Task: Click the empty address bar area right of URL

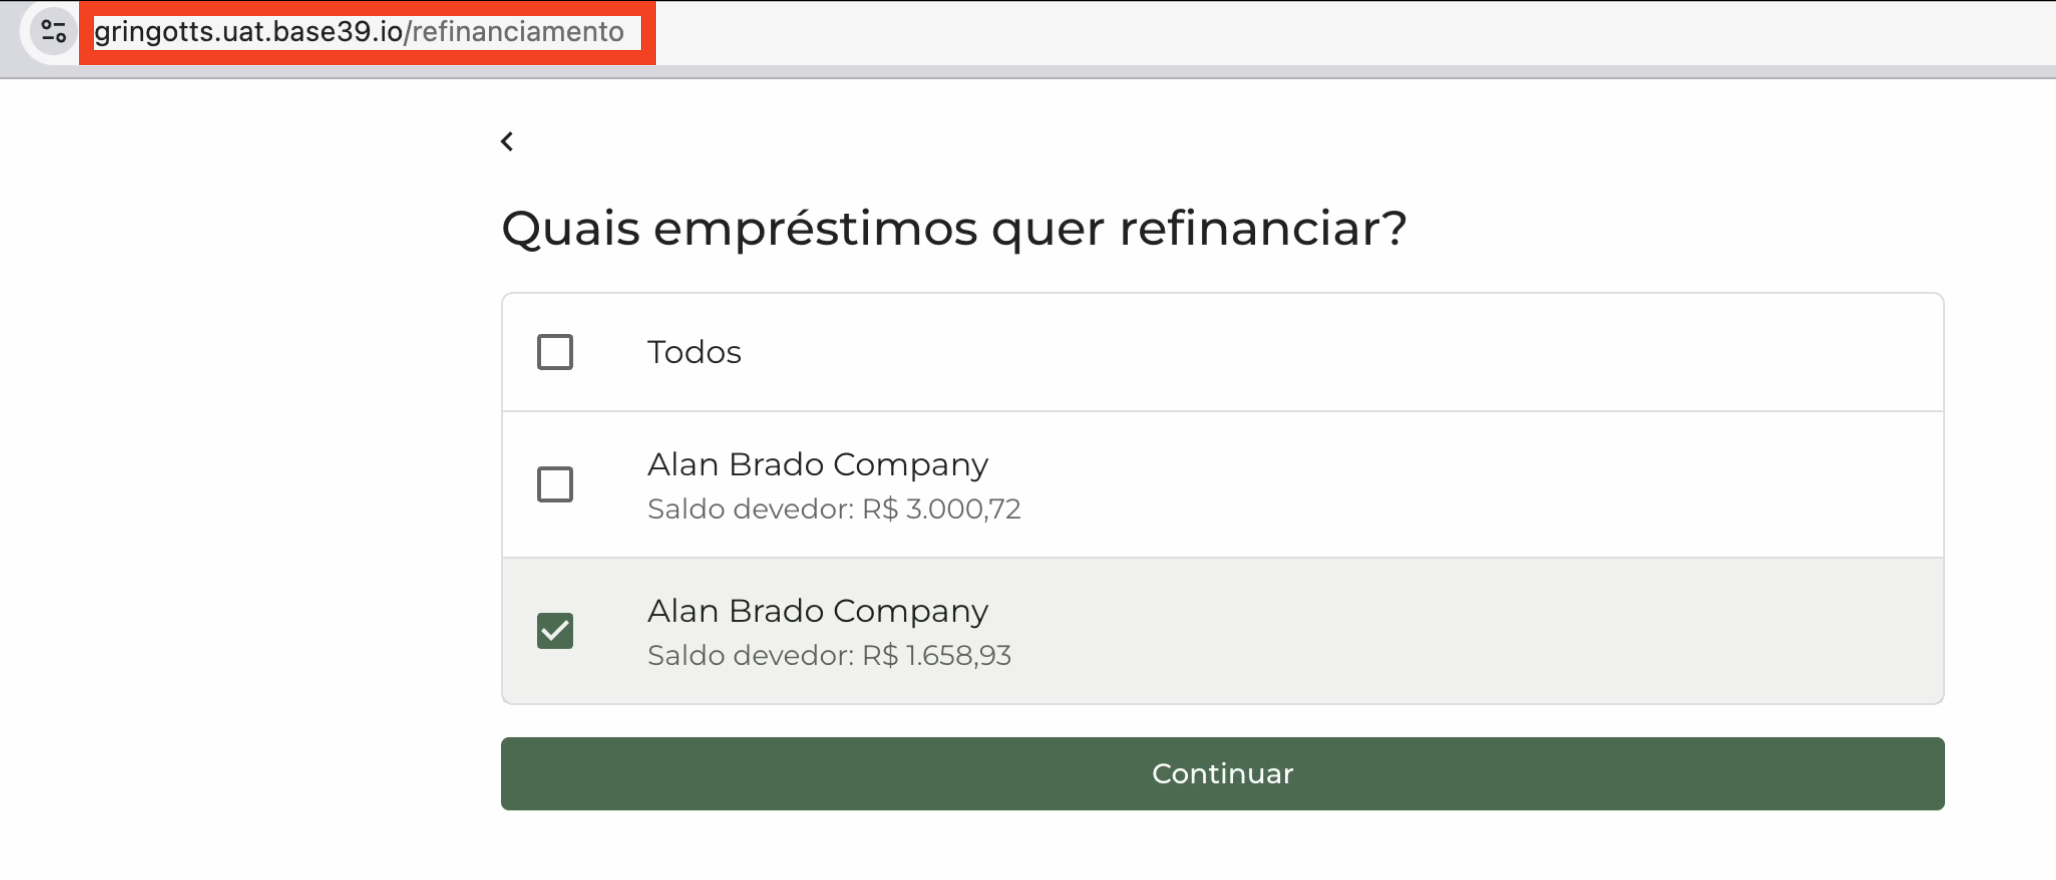Action: [1300, 32]
